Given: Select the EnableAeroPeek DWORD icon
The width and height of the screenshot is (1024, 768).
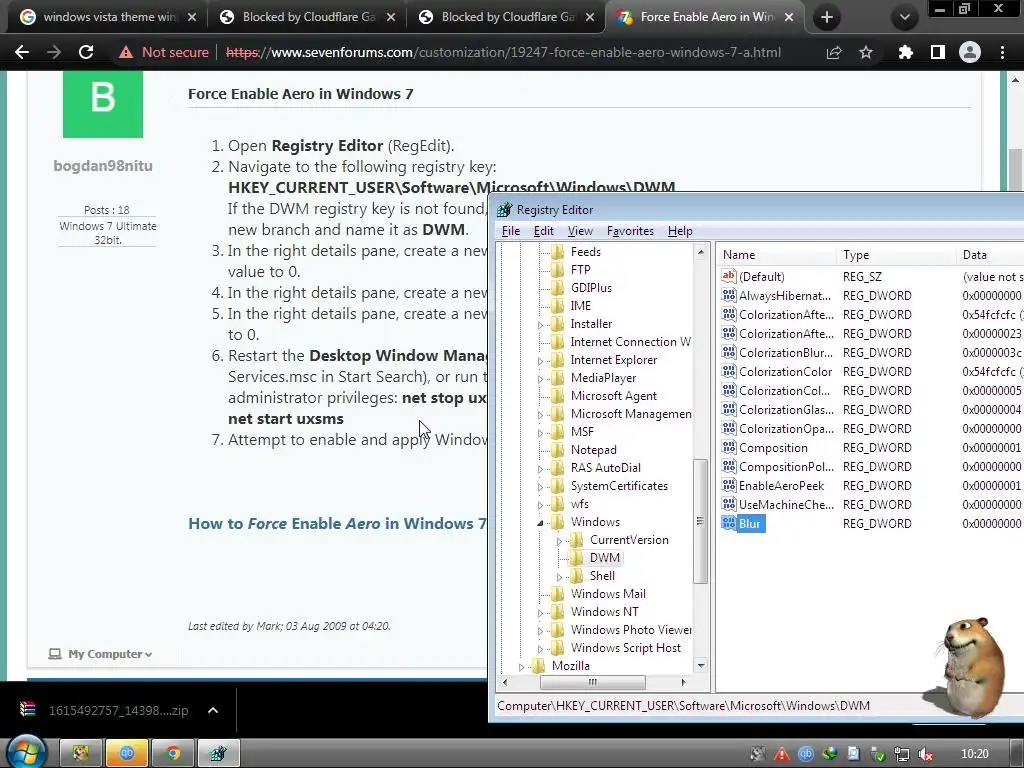Looking at the screenshot, I should tap(729, 485).
